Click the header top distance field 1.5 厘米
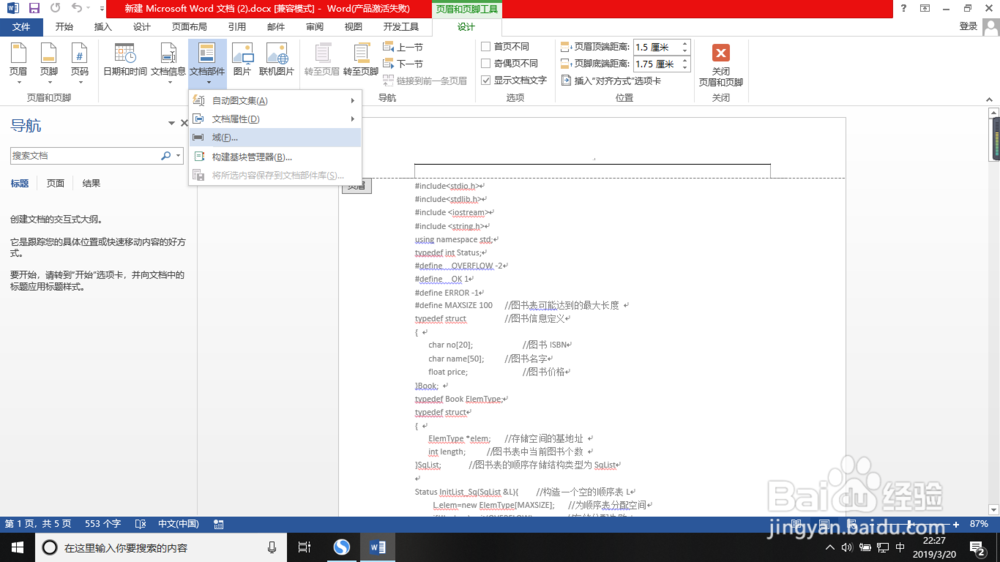The width and height of the screenshot is (1000, 562). tap(657, 47)
